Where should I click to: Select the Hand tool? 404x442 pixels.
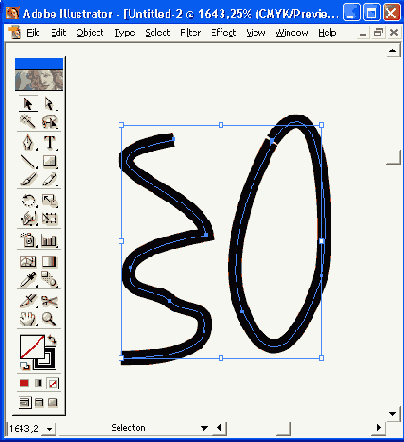pos(29,319)
